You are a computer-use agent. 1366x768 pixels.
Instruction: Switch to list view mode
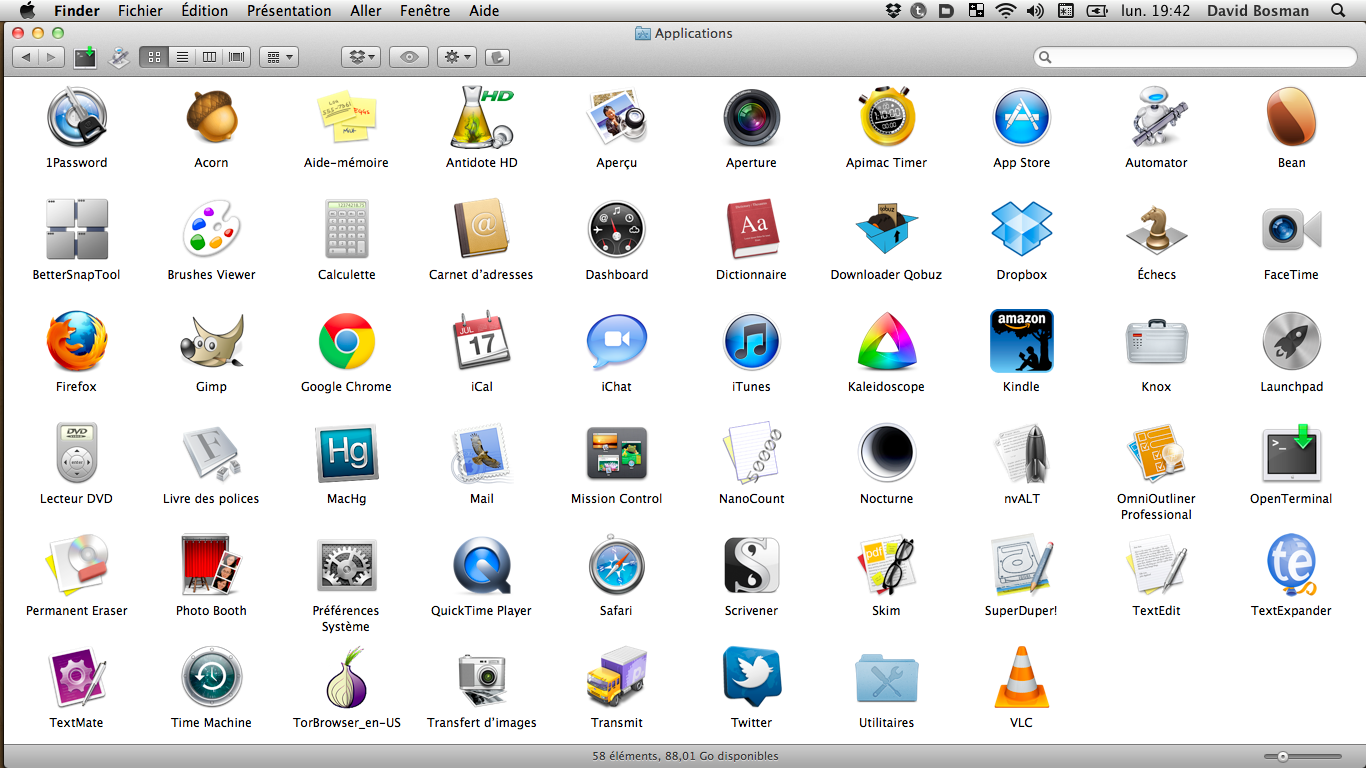tap(182, 57)
